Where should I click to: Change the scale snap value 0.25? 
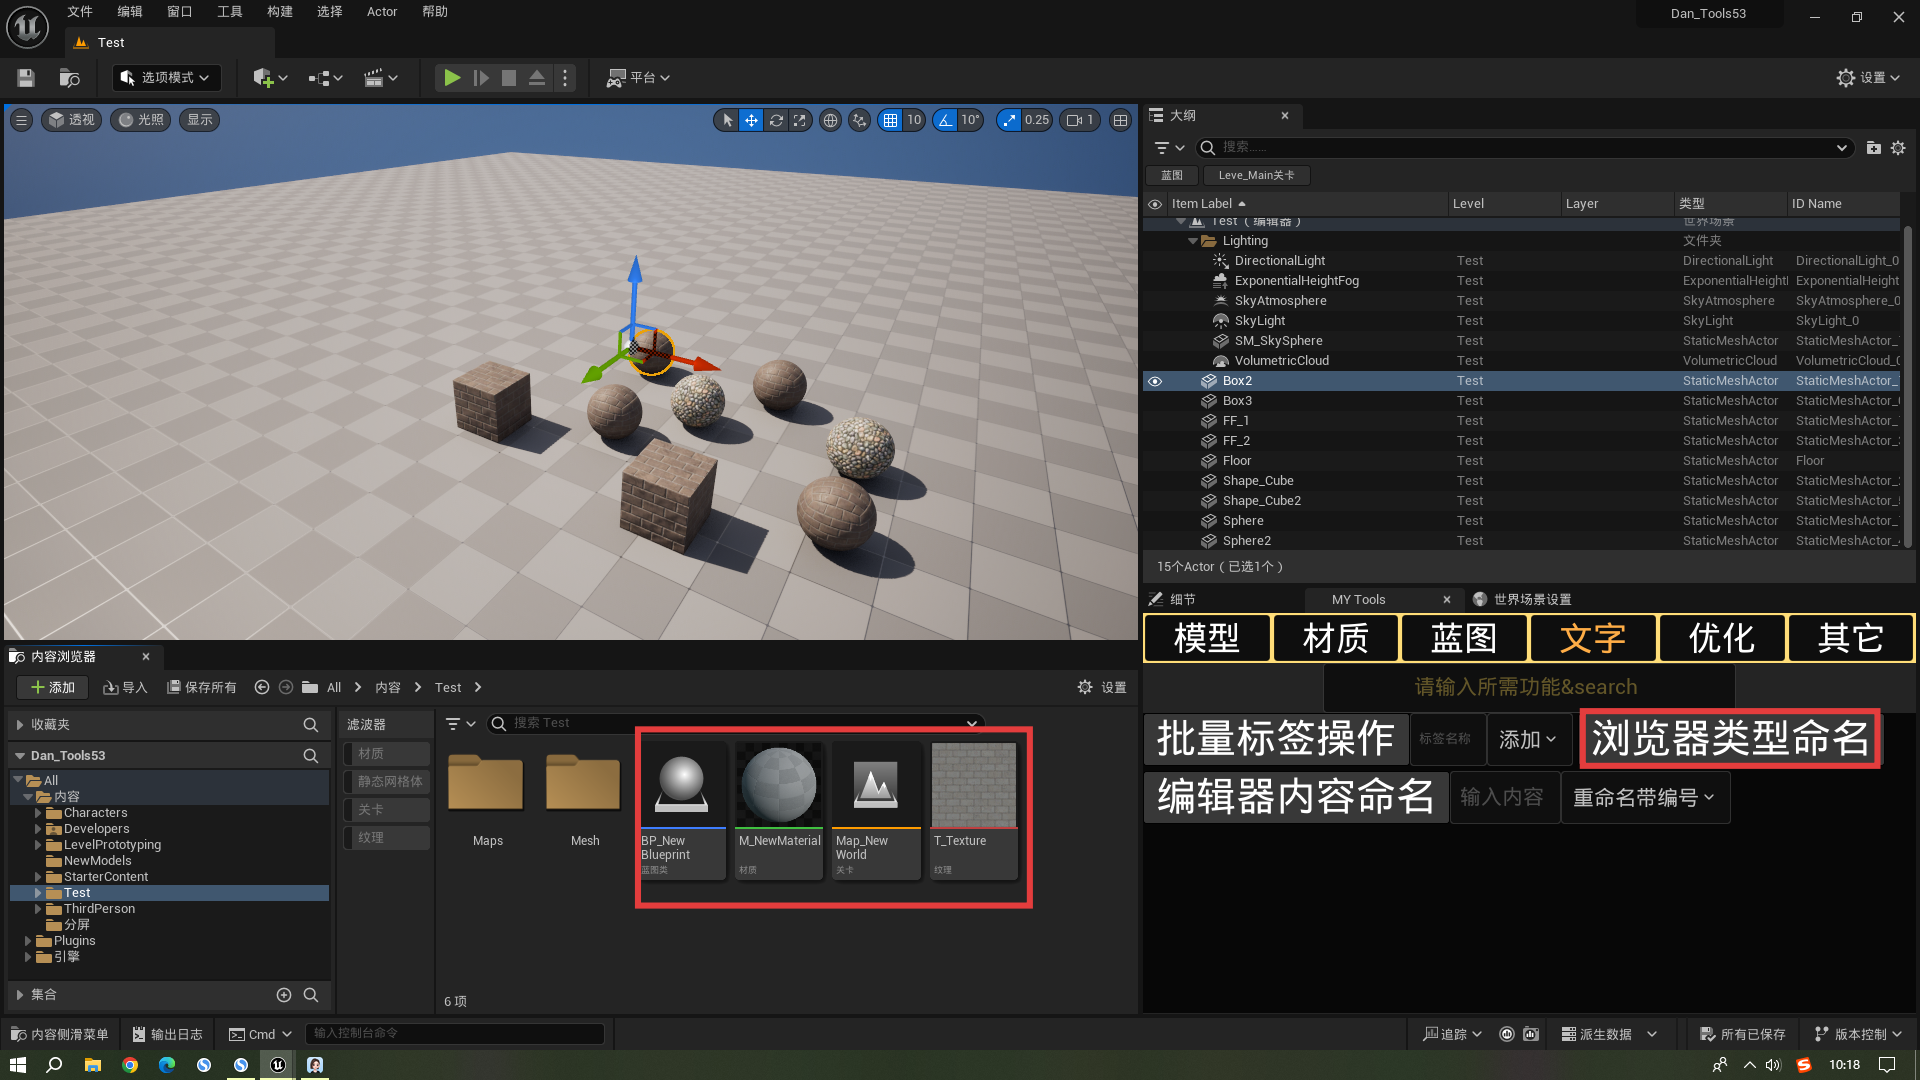pos(1037,120)
